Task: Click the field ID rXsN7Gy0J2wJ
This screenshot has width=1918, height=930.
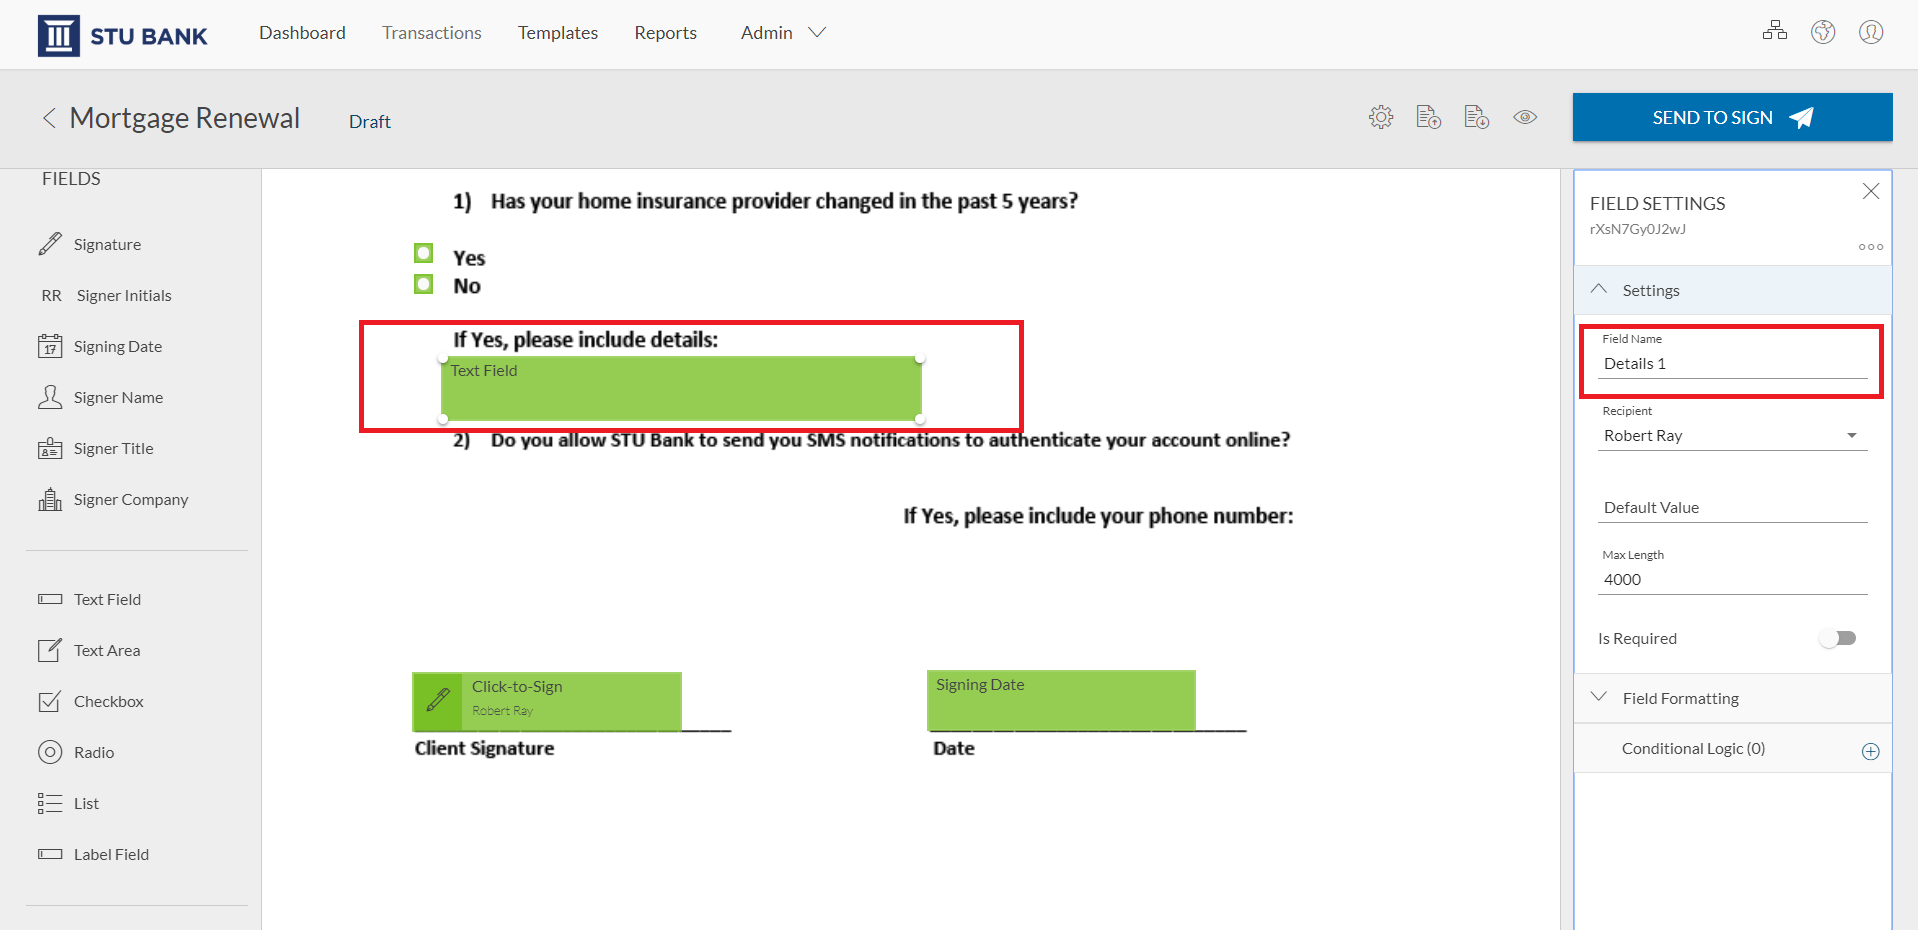Action: click(1638, 229)
